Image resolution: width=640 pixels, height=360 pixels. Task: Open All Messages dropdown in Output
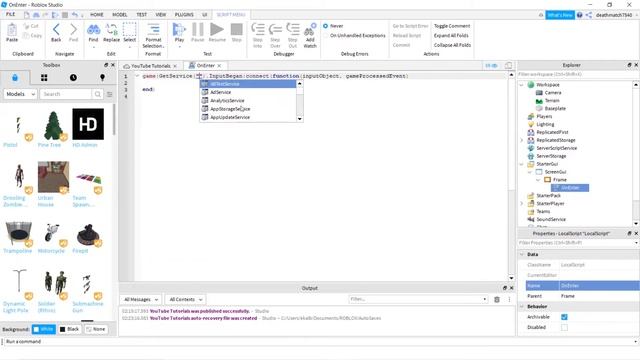click(x=141, y=299)
